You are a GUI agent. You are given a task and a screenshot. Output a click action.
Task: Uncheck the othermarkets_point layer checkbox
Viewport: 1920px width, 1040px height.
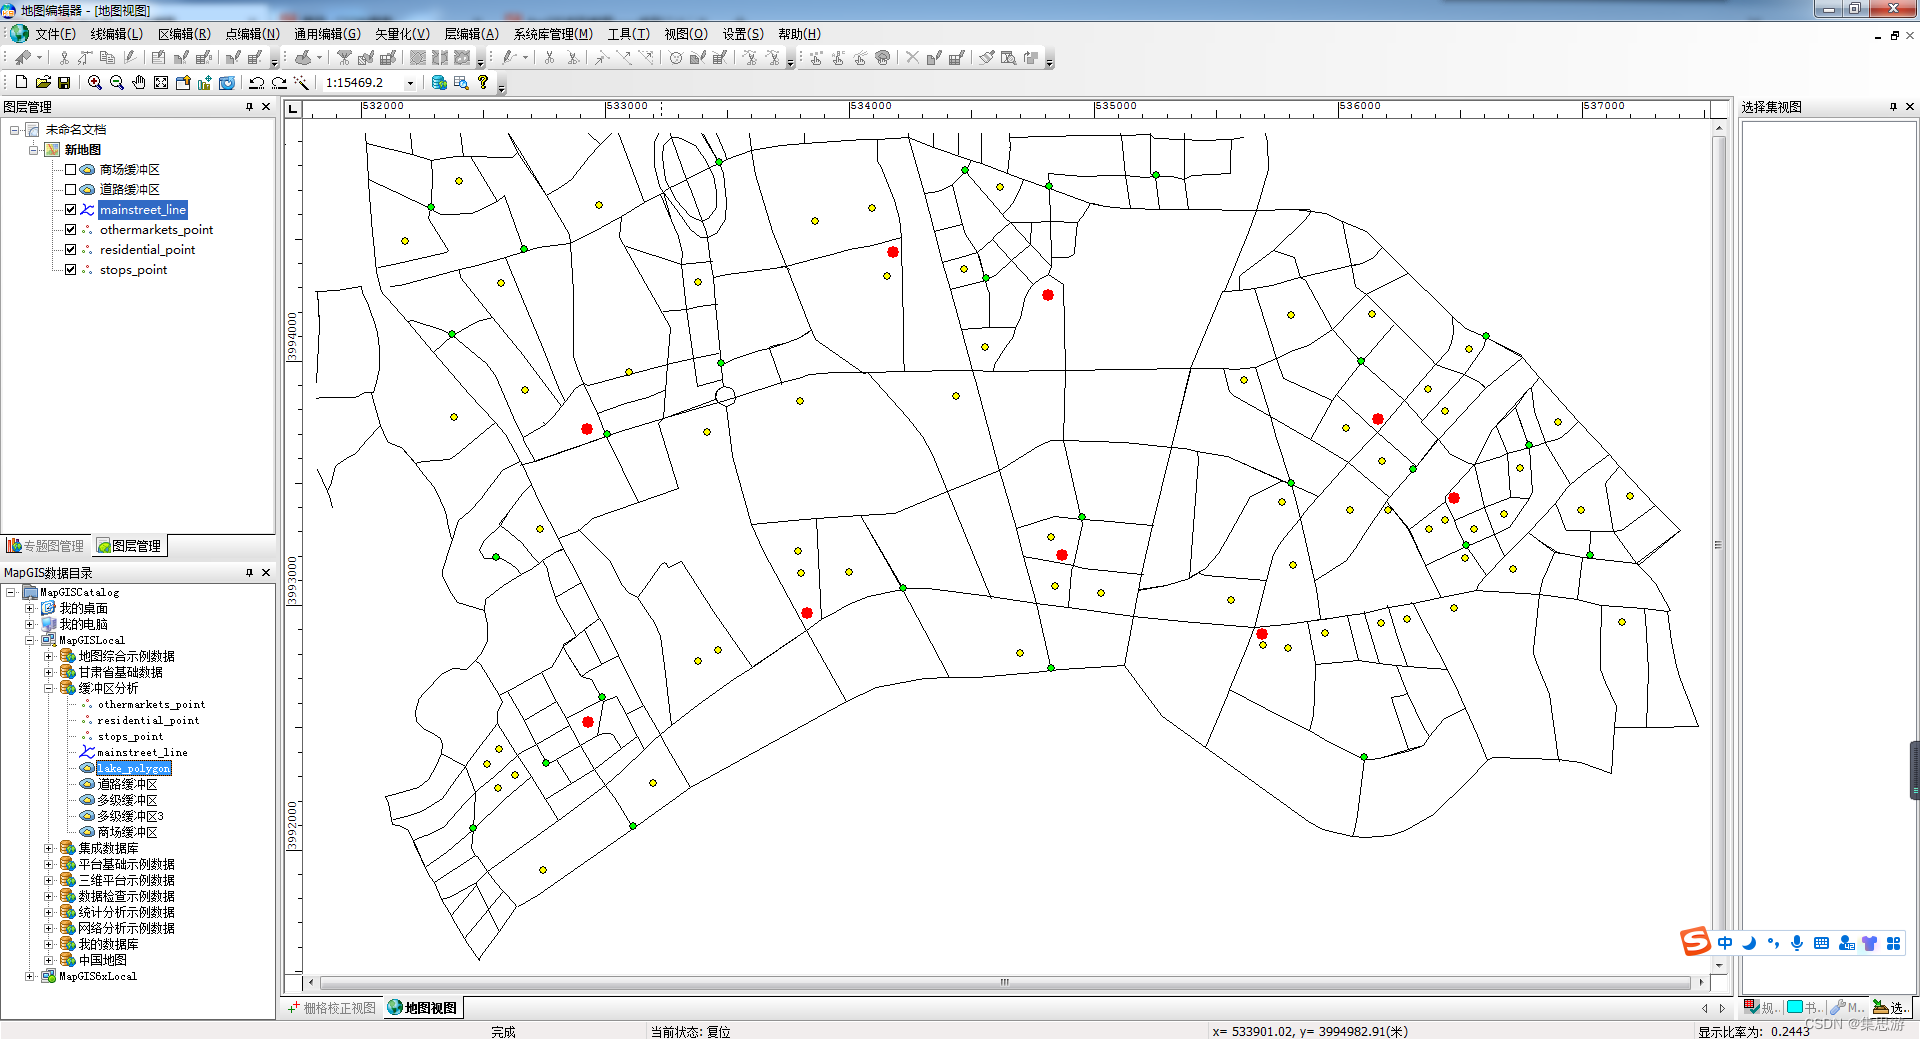(70, 230)
